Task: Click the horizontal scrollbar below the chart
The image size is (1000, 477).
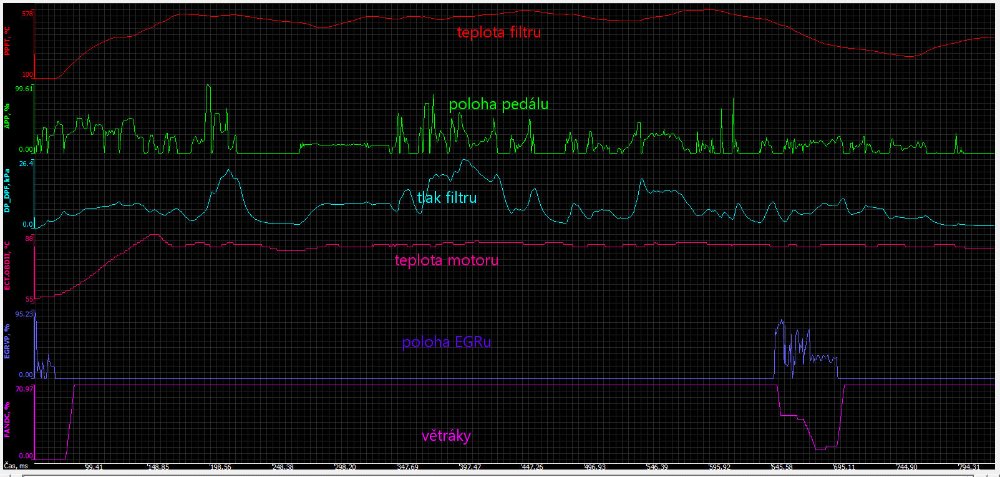Action: (500, 474)
